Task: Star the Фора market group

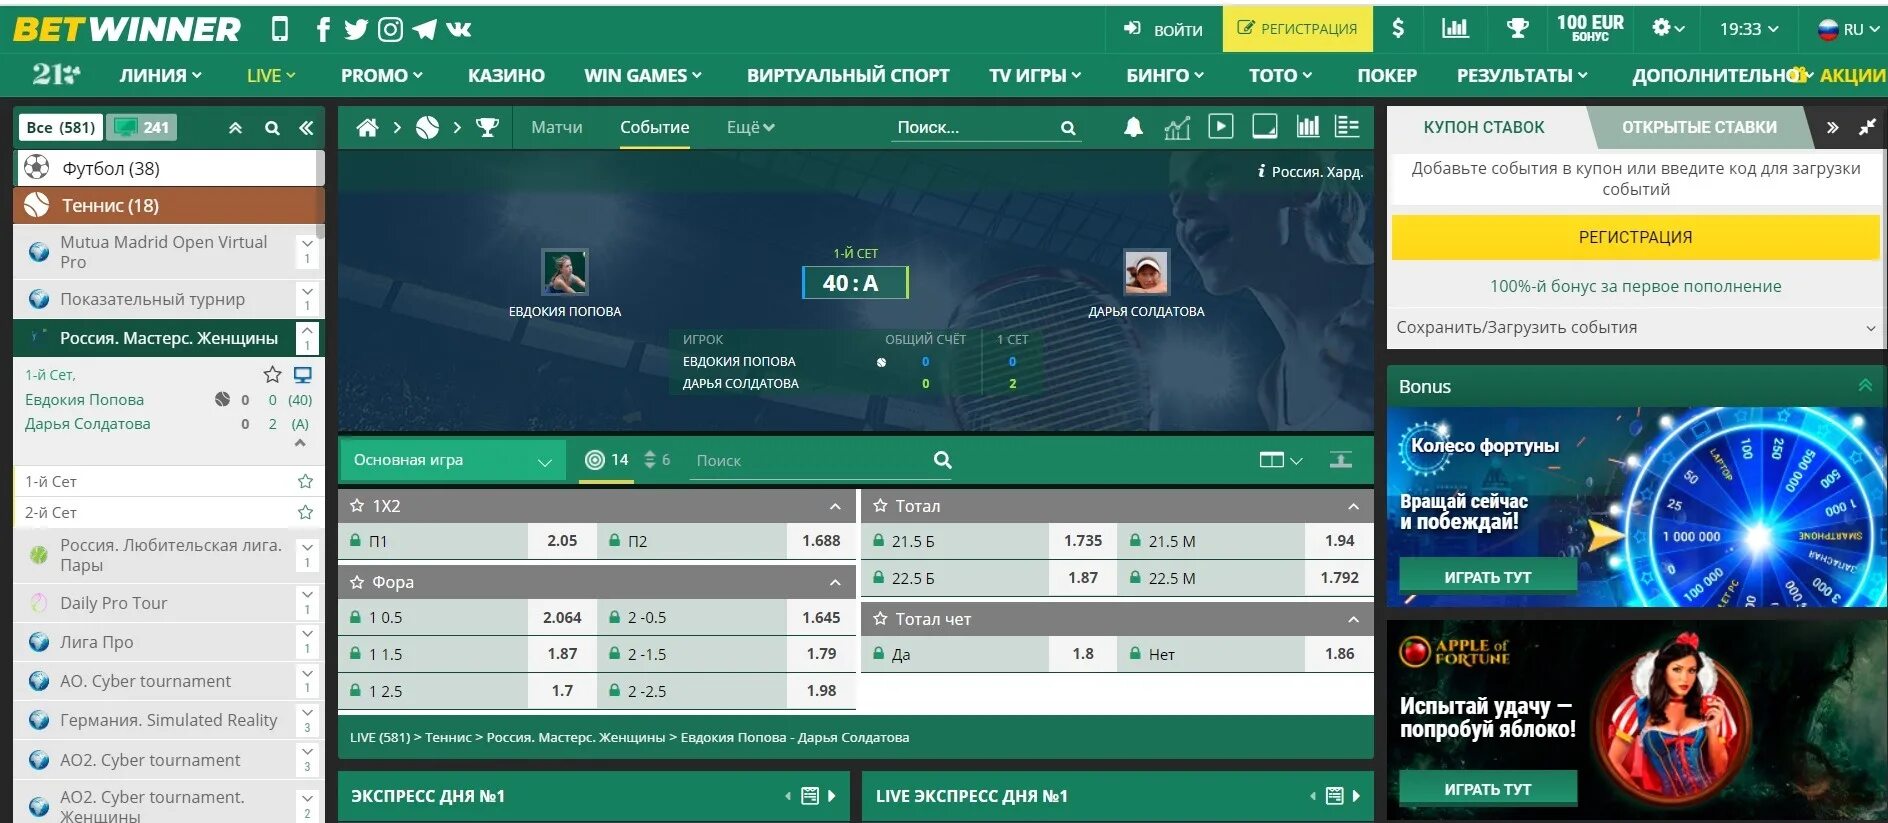Action: coord(356,582)
